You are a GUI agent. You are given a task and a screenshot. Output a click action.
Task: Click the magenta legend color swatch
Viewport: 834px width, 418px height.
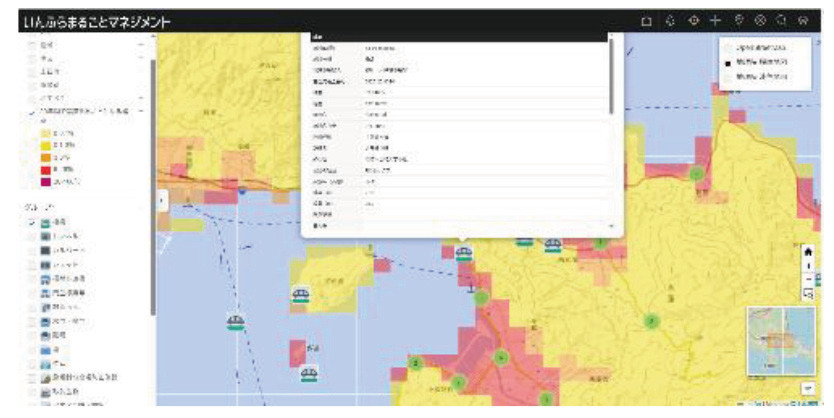point(46,182)
